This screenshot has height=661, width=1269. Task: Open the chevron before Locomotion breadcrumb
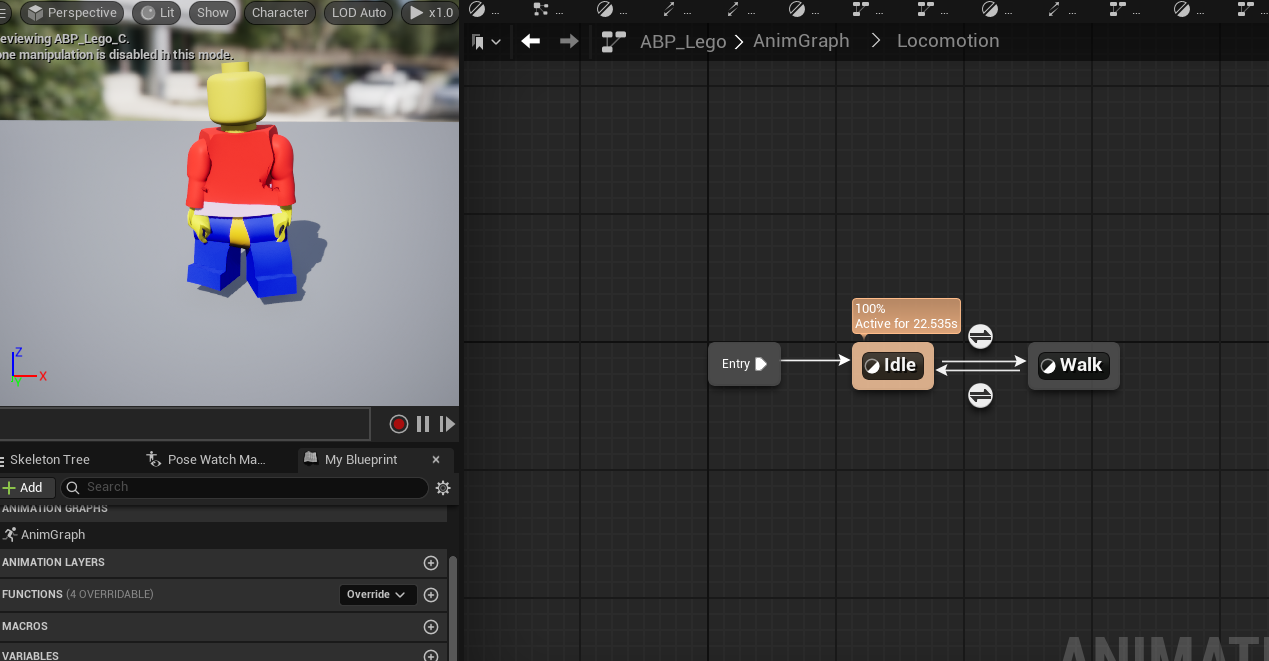(x=877, y=42)
